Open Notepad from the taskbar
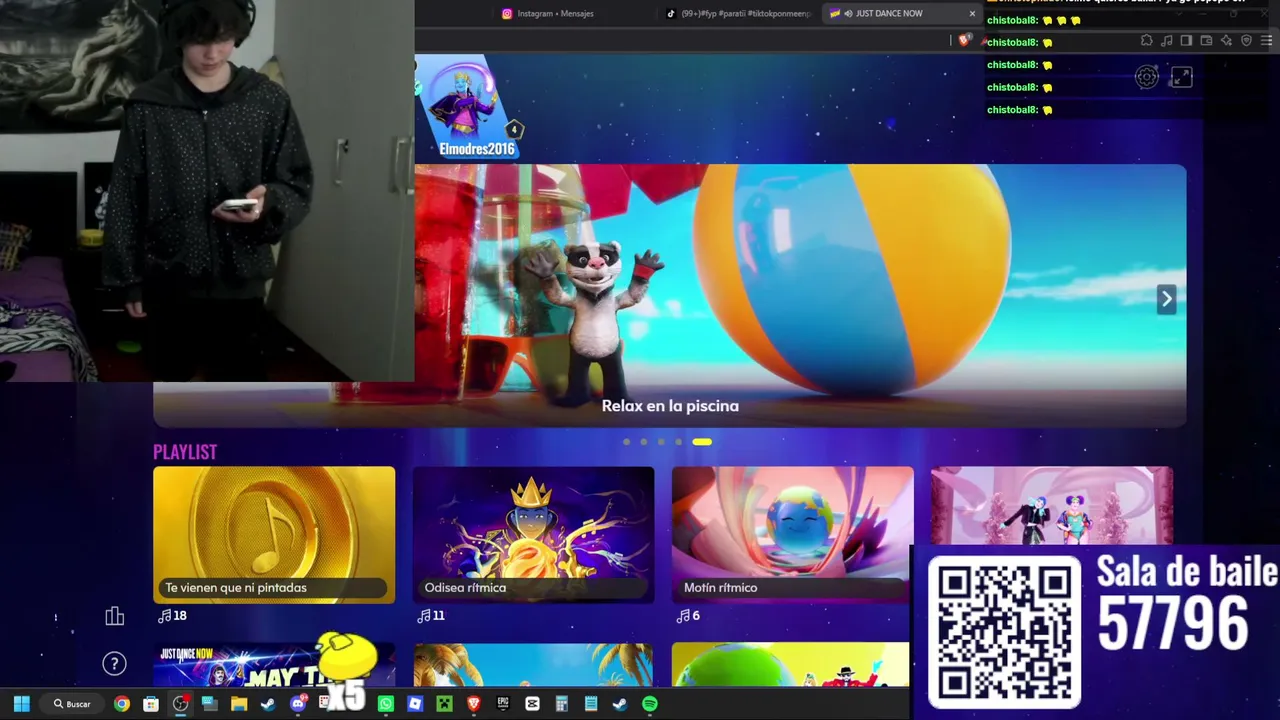Viewport: 1280px width, 720px height. coord(591,704)
